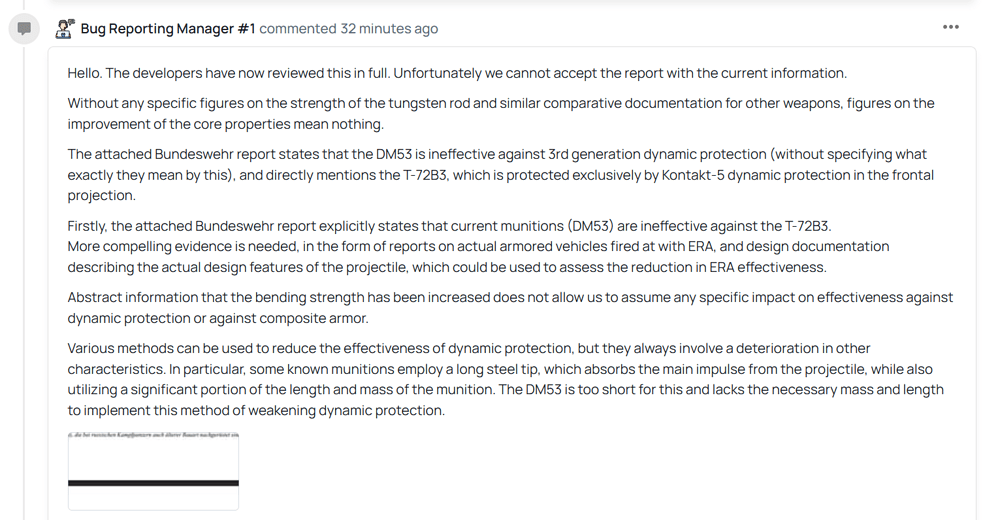Click the word 'Kontakt-5' in the text
The height and width of the screenshot is (520, 1000).
coord(693,175)
